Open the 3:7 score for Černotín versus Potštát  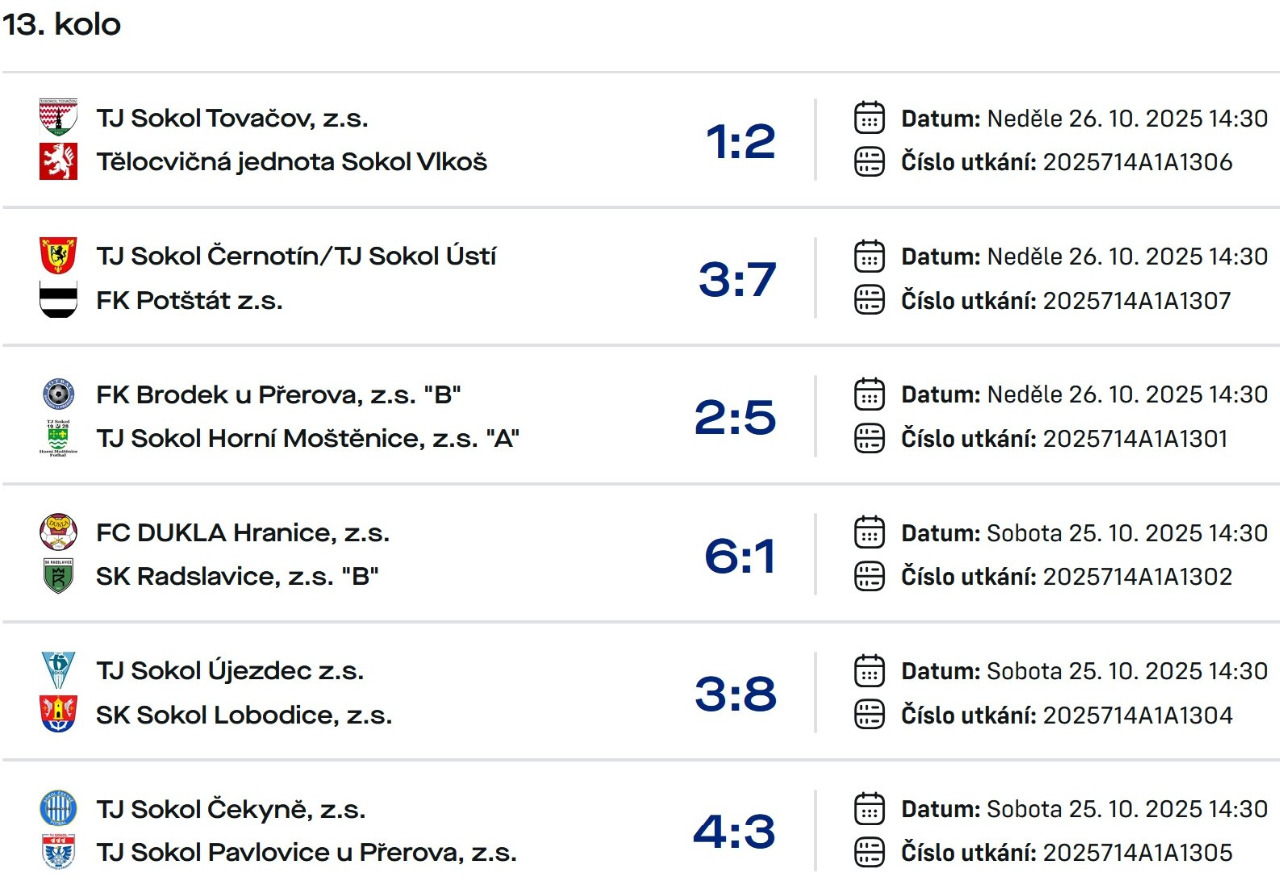pos(737,279)
